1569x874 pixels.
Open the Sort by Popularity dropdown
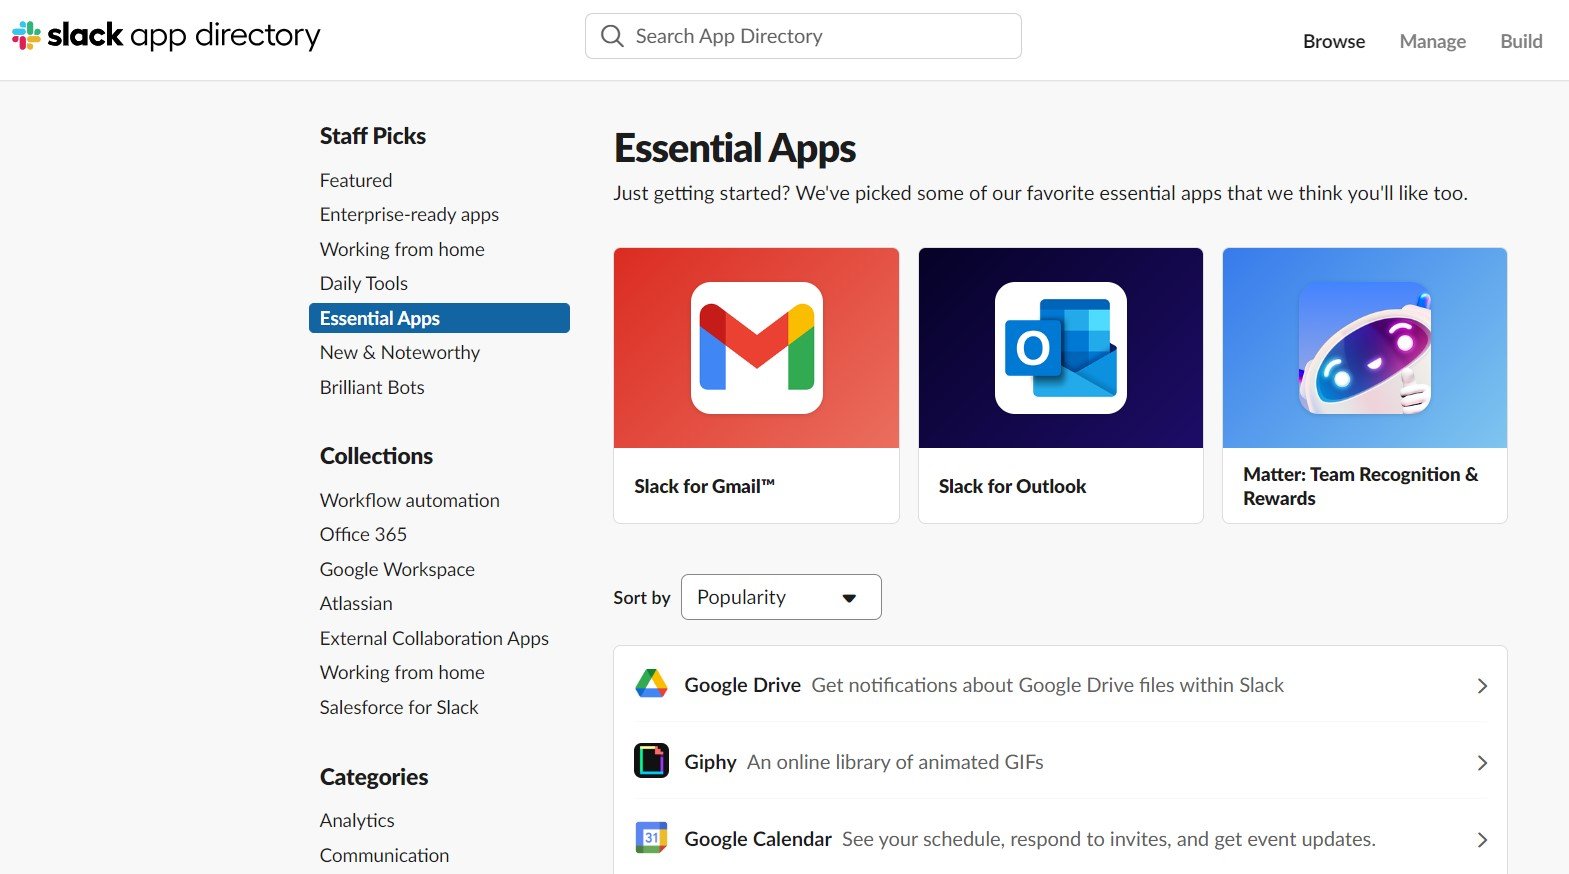click(781, 597)
